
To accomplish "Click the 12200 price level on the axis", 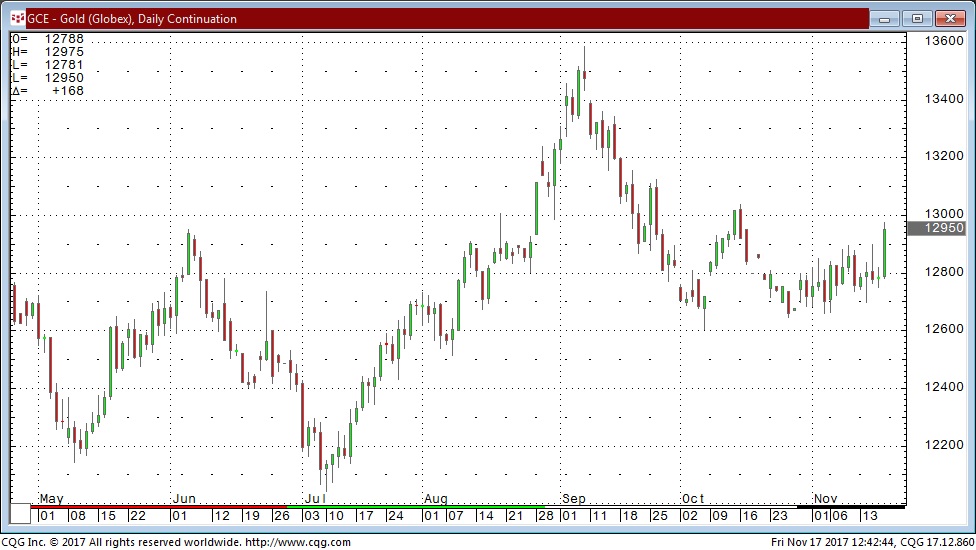I will pyautogui.click(x=943, y=444).
